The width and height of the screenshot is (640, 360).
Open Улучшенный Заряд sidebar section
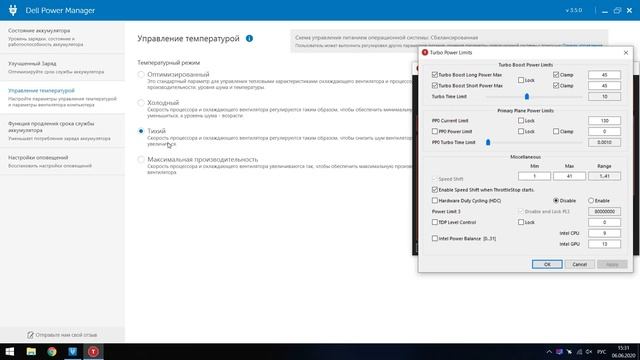62,67
